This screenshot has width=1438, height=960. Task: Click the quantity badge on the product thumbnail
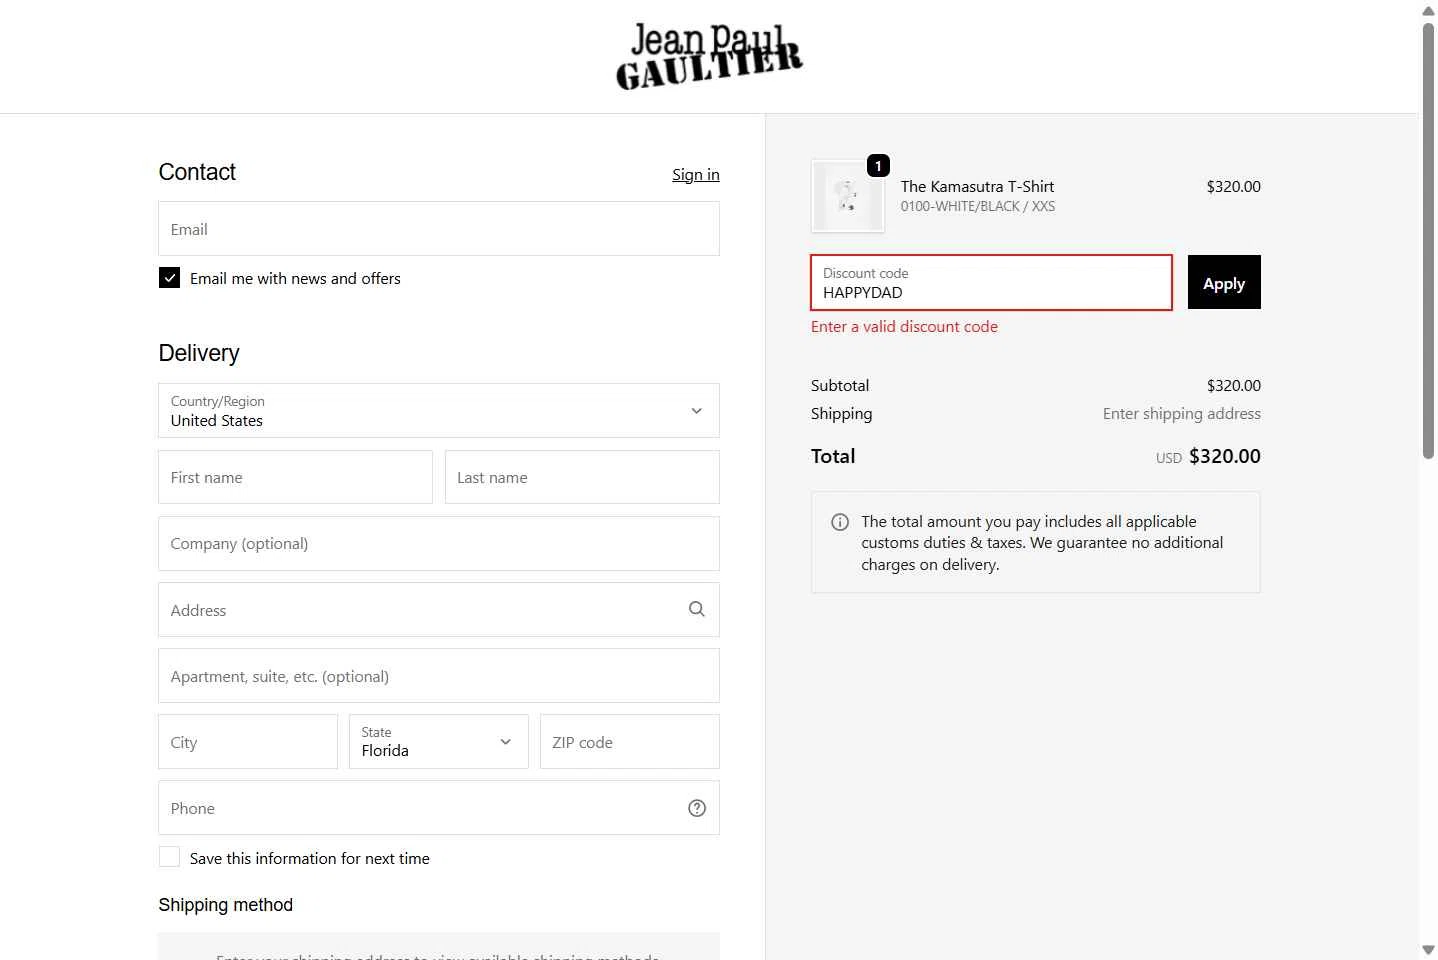[x=878, y=166]
